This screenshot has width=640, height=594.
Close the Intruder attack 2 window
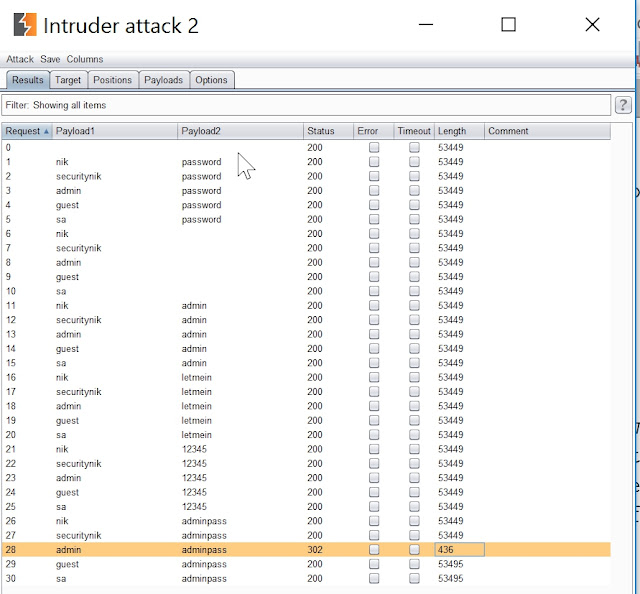point(592,24)
